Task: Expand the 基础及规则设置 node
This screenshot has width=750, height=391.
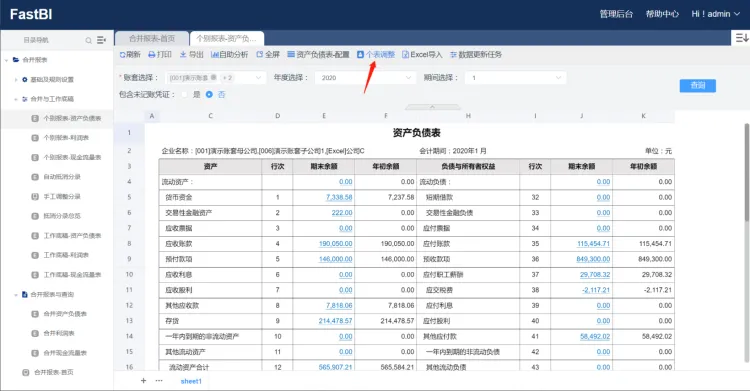Action: 16,79
